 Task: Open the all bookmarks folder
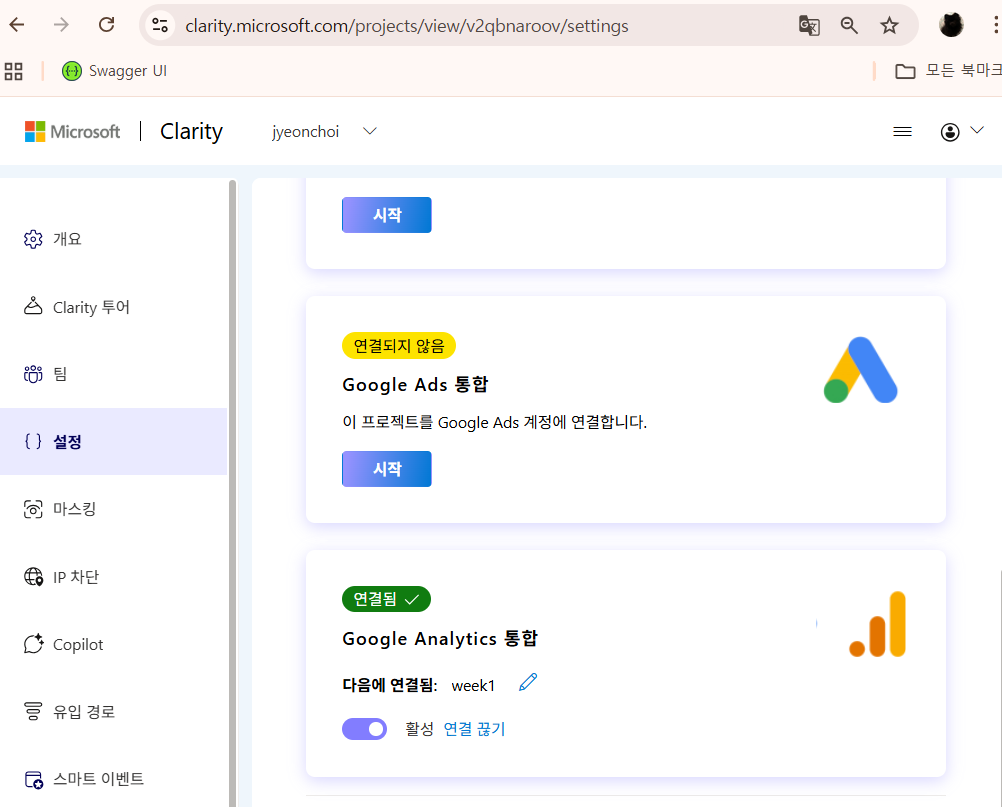point(948,71)
